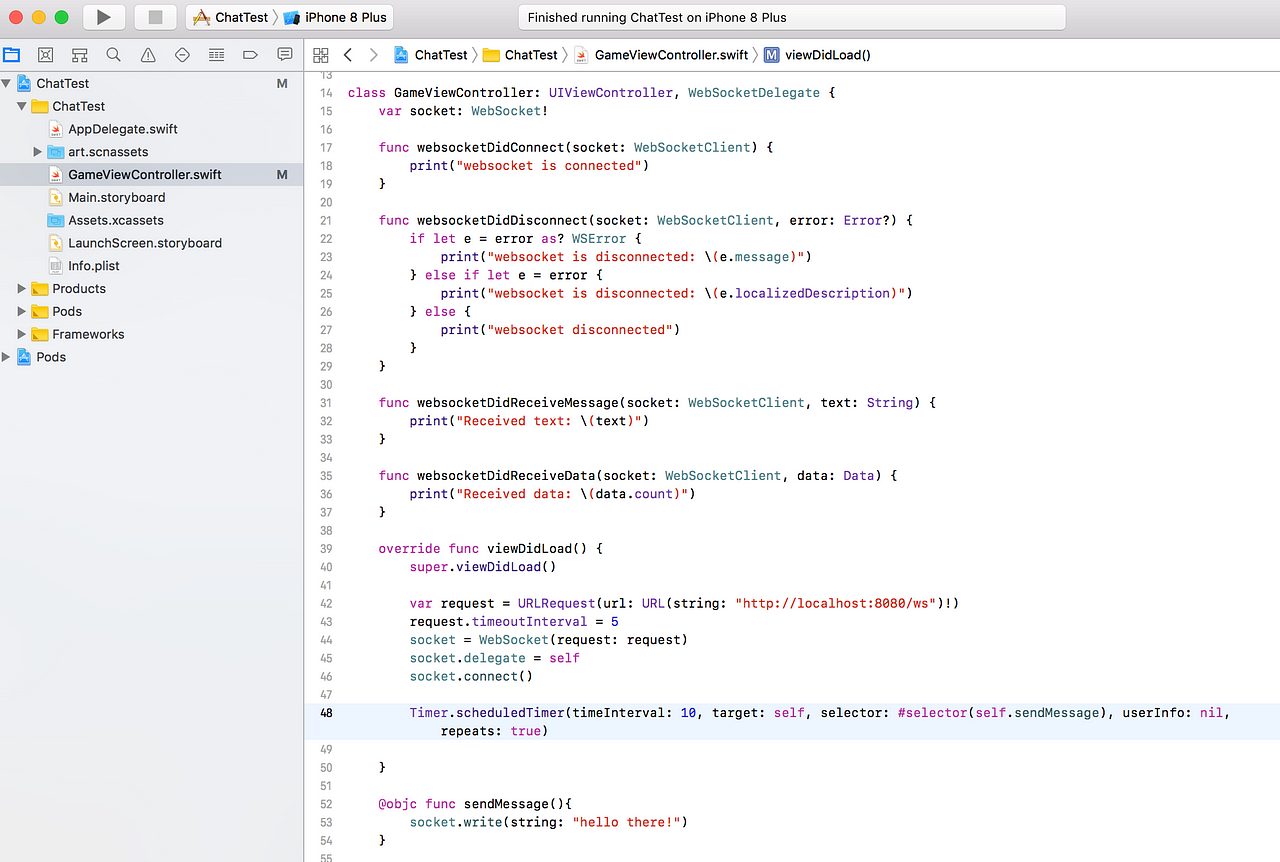Click the 'hello there!' string literal
Viewport: 1280px width, 862px height.
(x=630, y=822)
